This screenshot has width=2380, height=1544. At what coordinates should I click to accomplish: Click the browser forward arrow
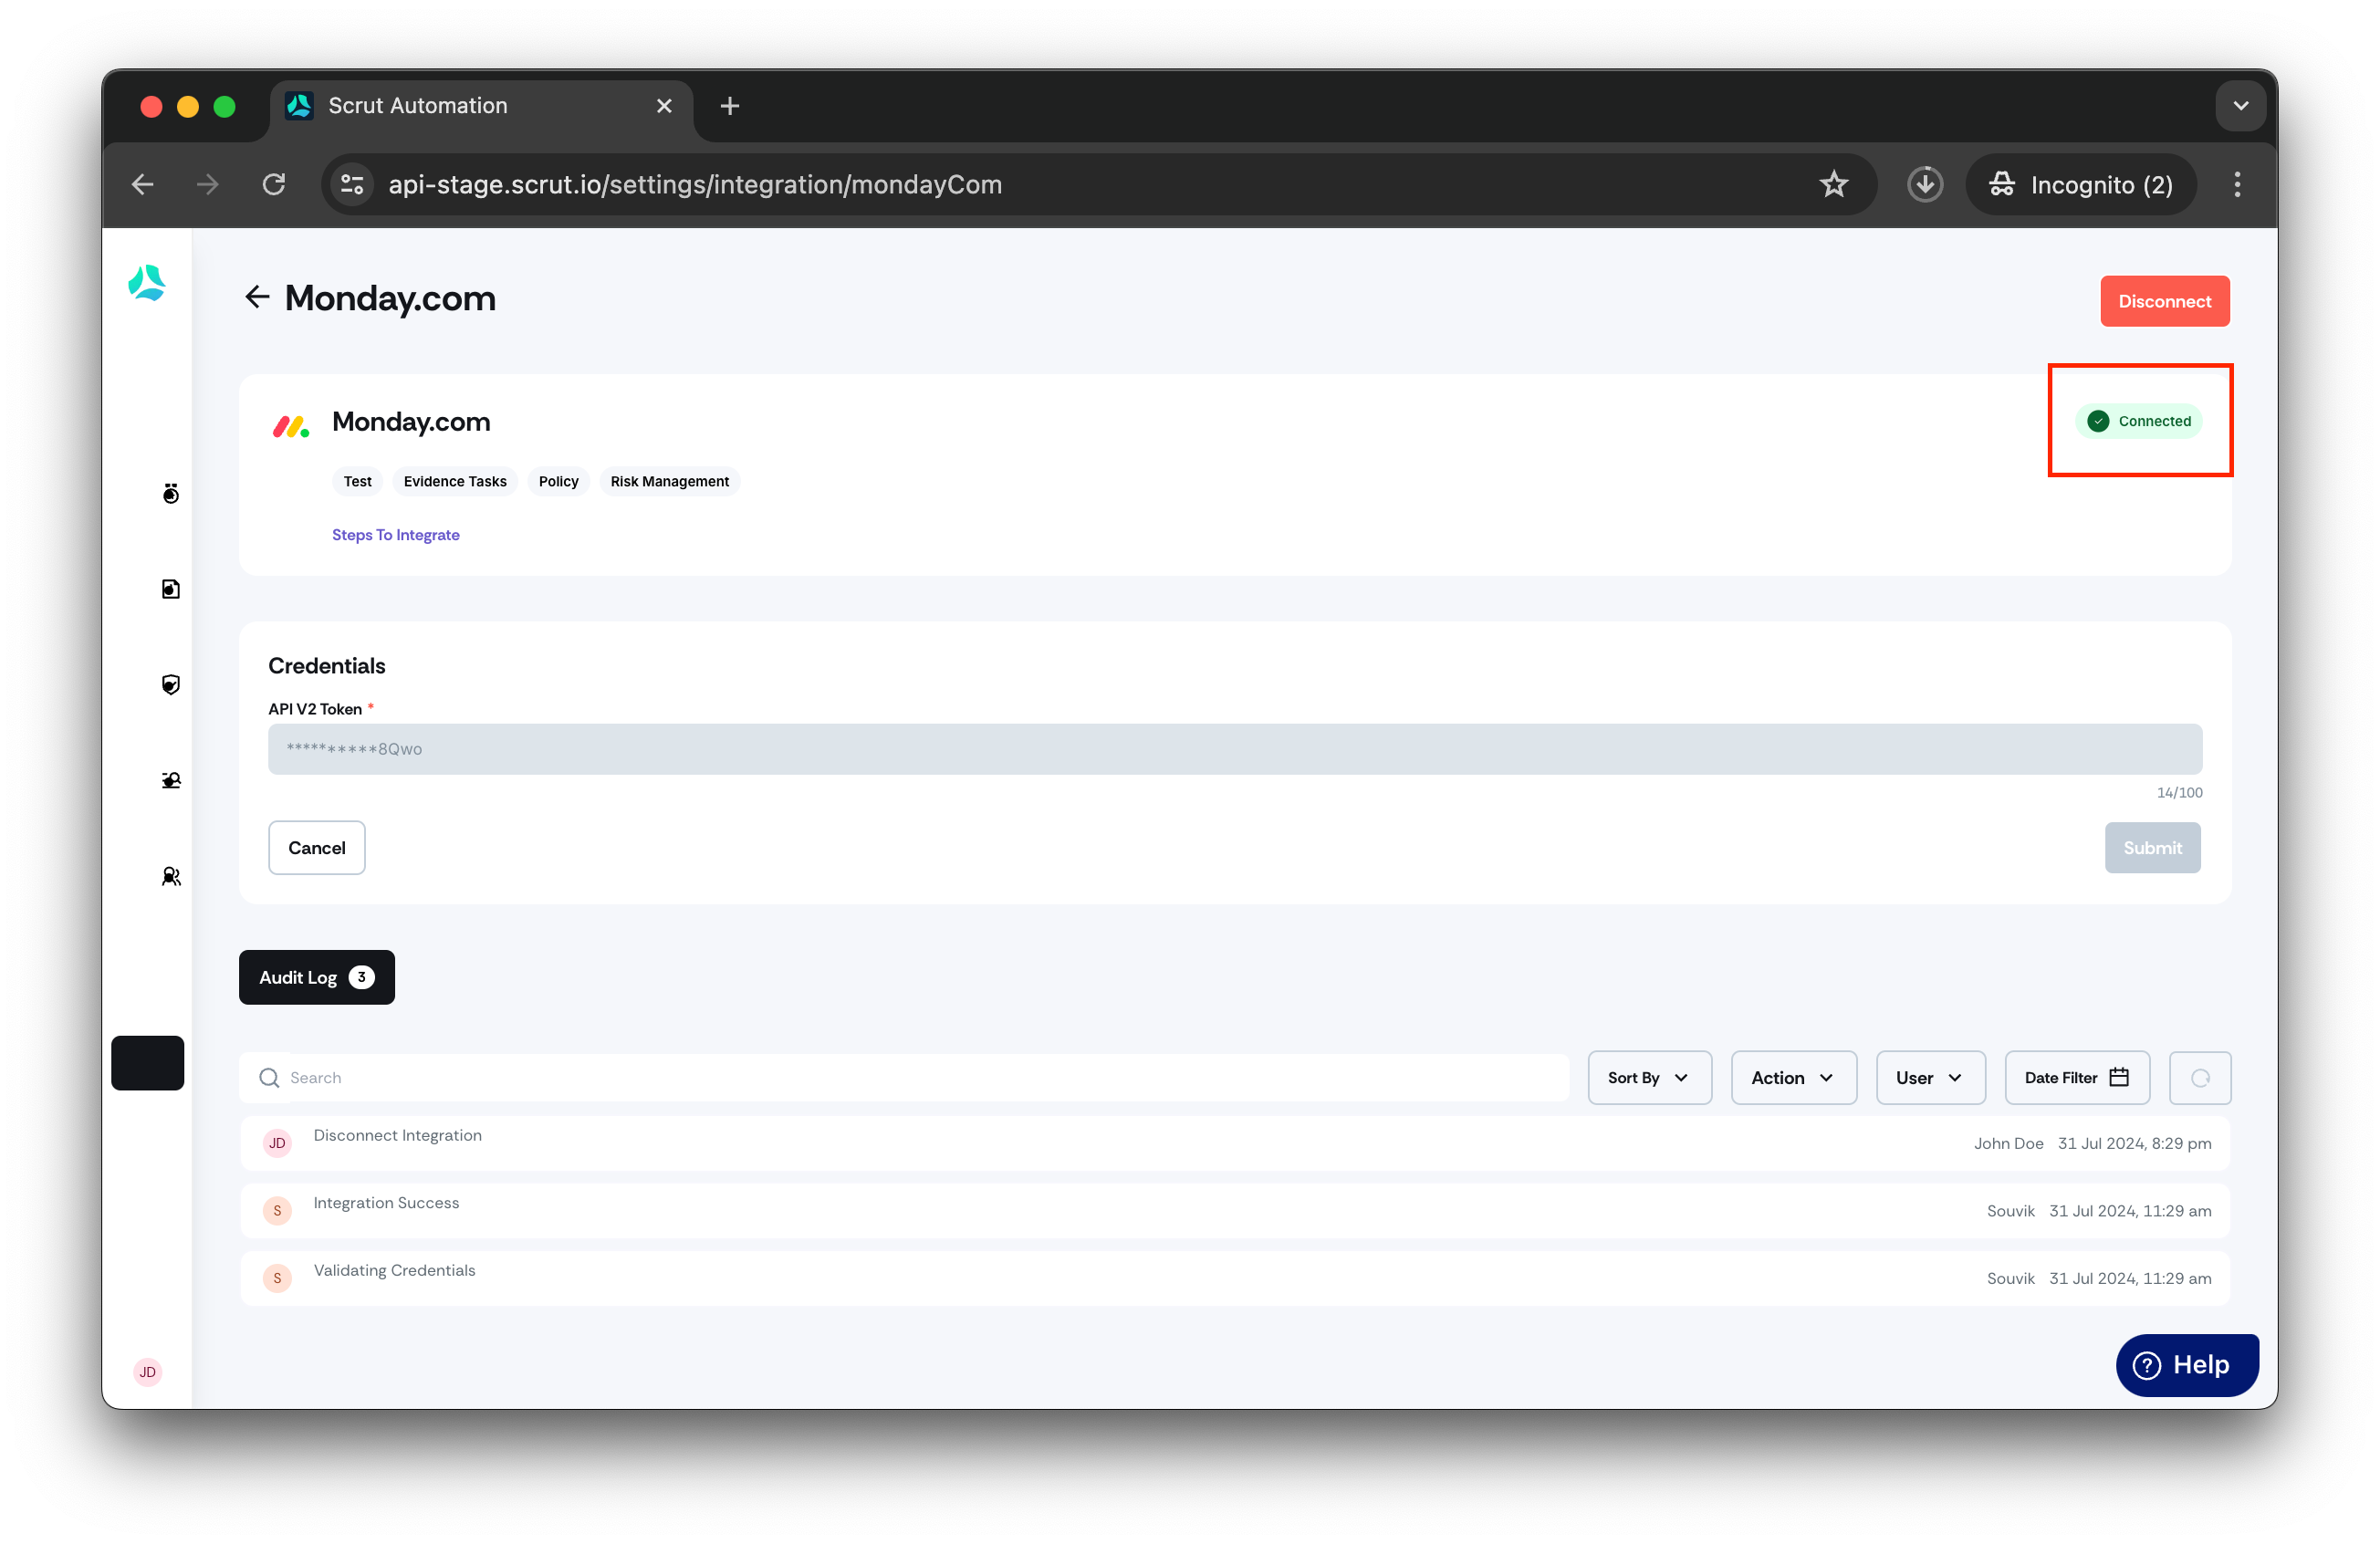click(x=207, y=184)
